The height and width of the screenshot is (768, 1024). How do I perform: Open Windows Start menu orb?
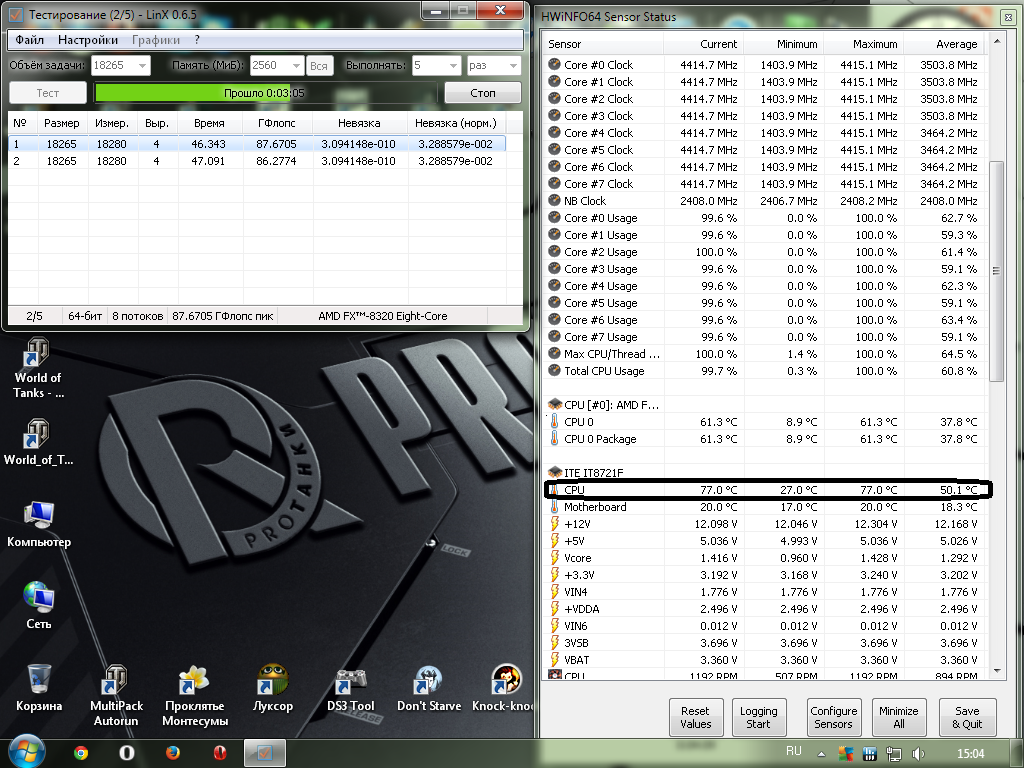pos(26,752)
